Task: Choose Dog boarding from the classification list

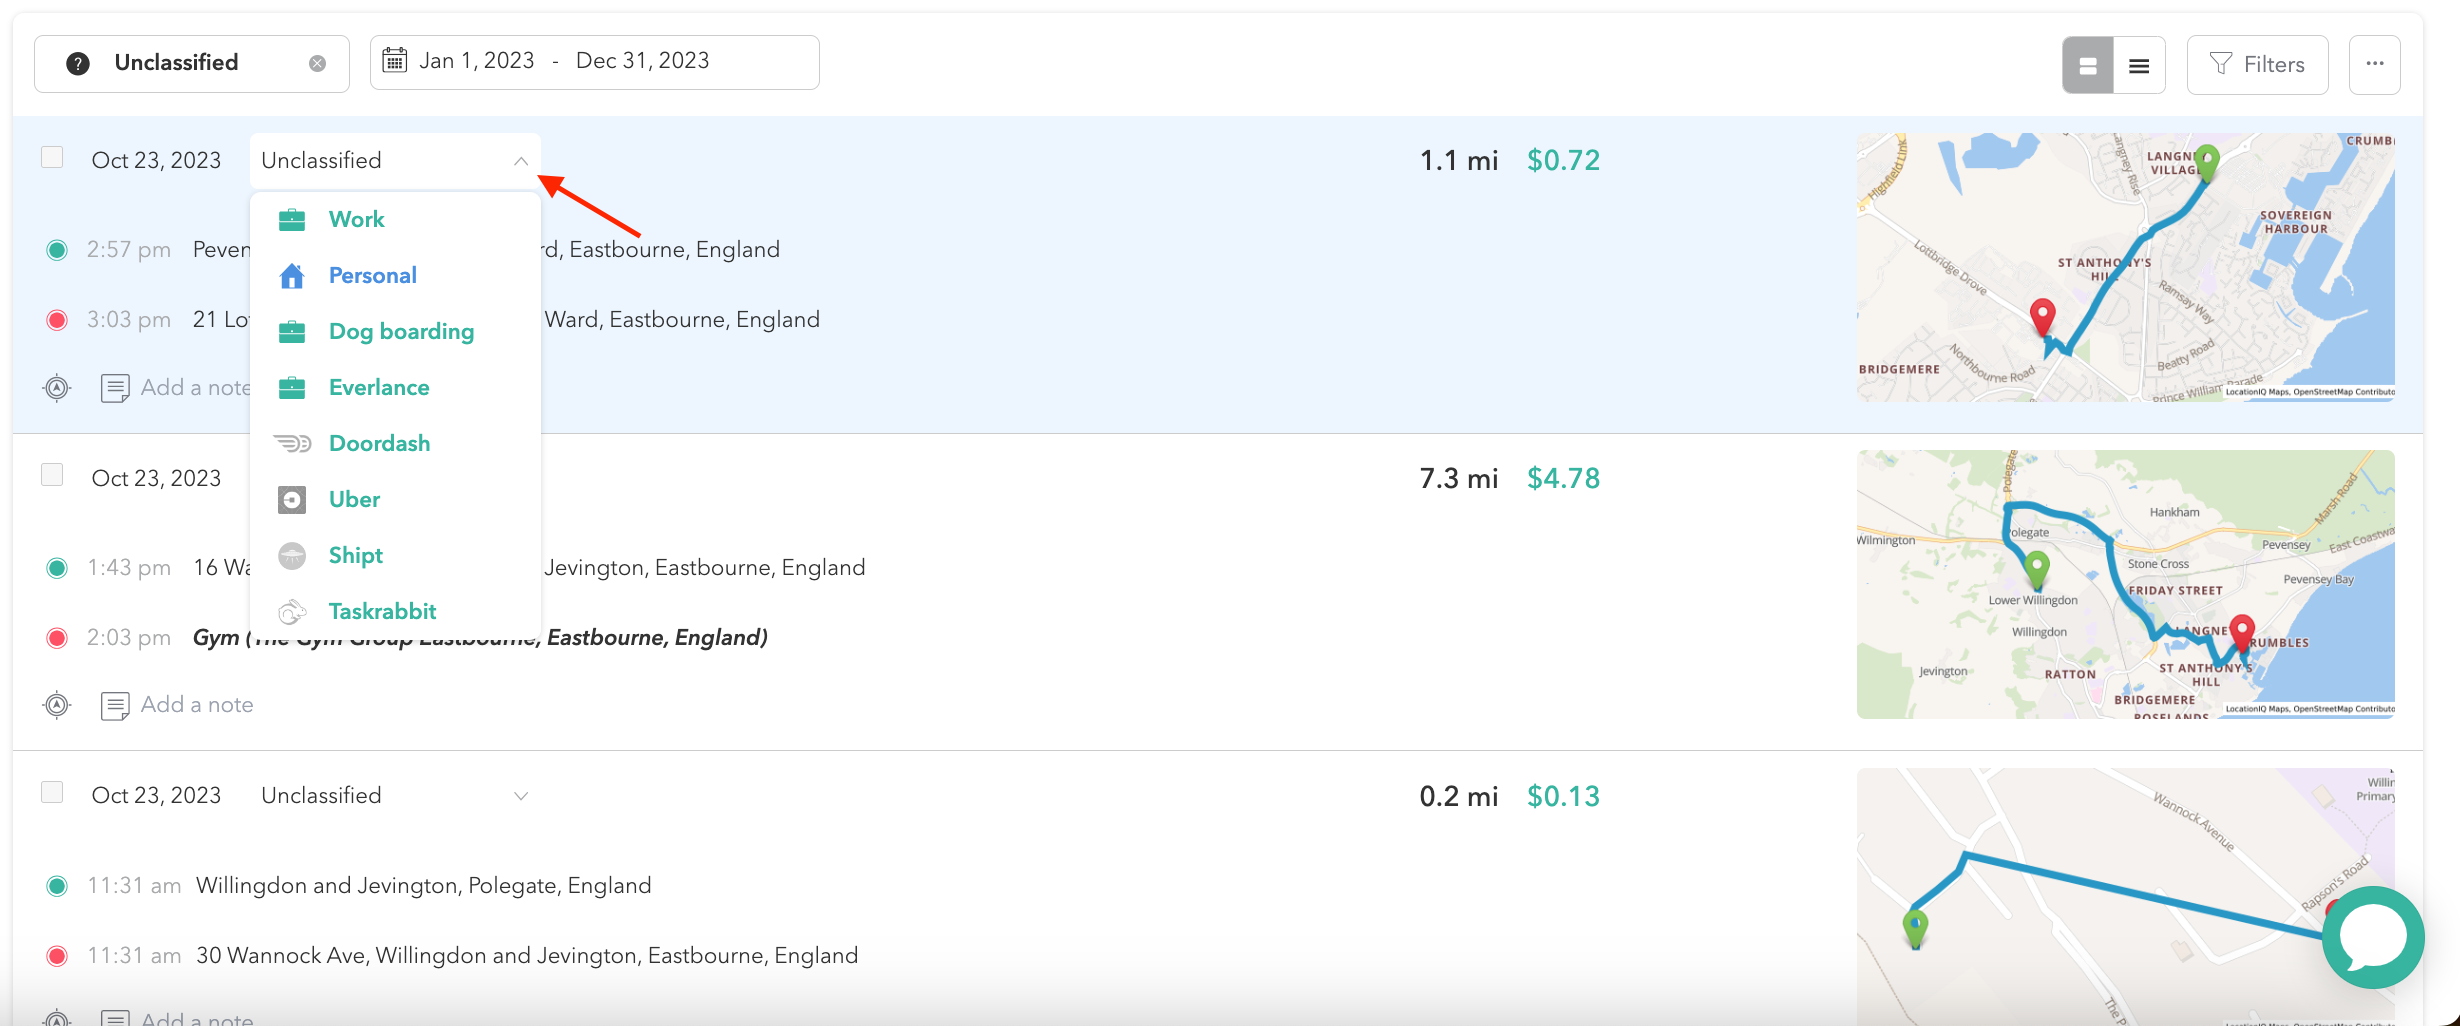Action: (401, 332)
